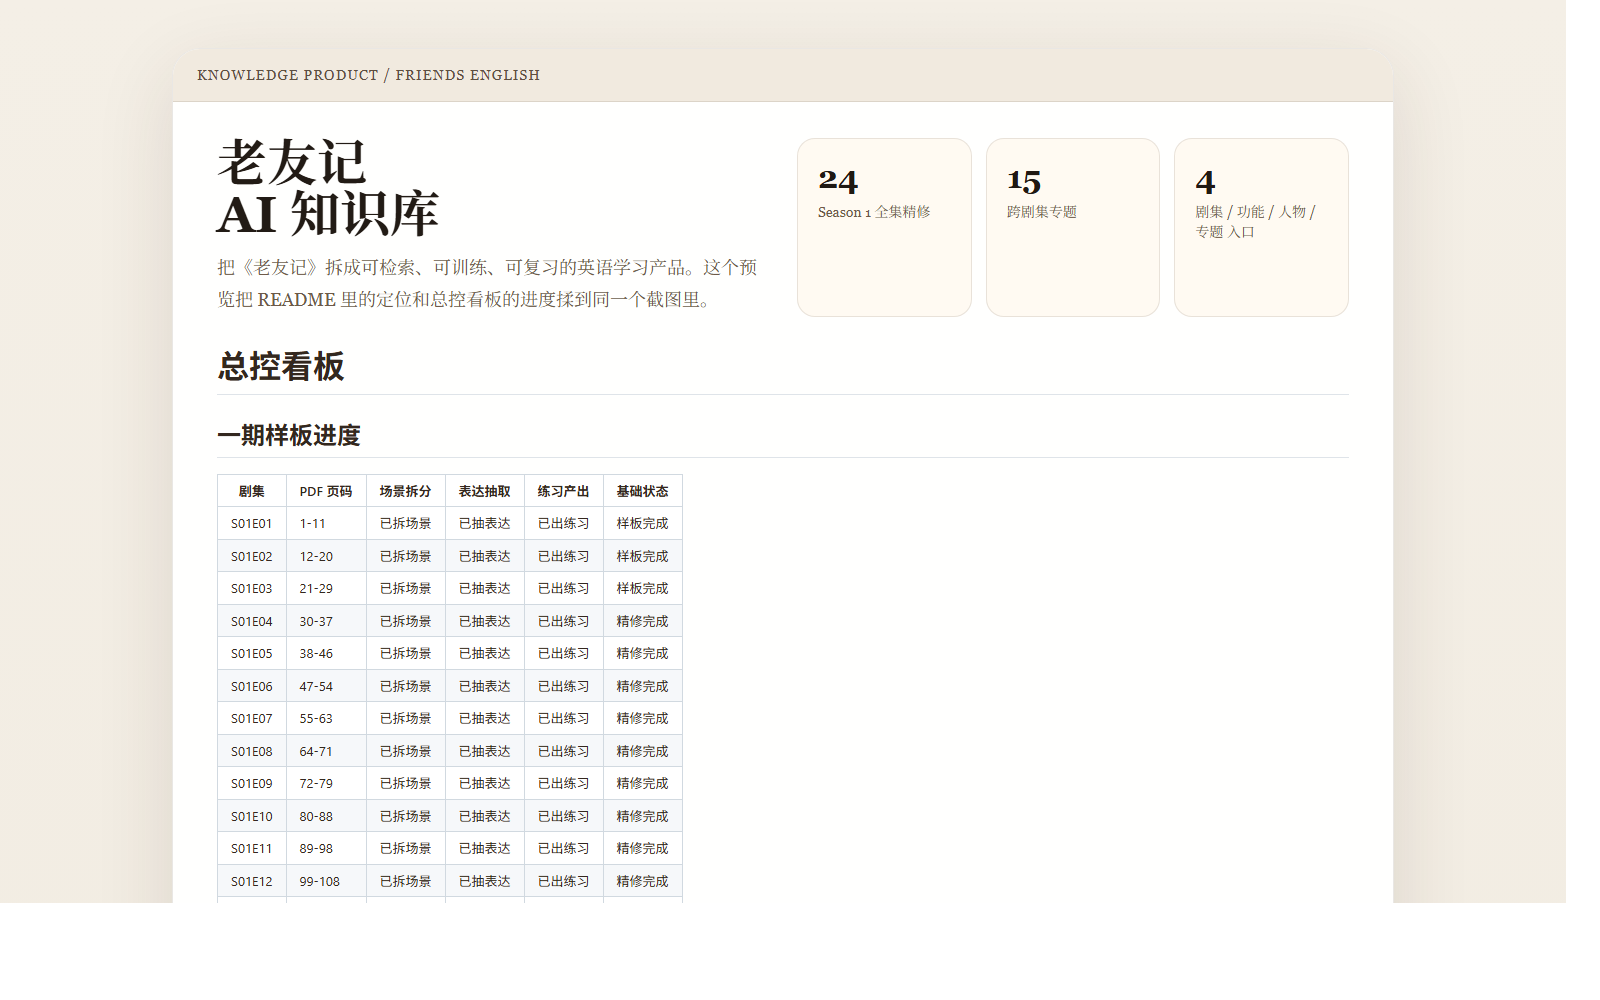Image resolution: width=1600 pixels, height=1000 pixels.
Task: Click 精修完成 status in S01E09 row
Action: click(642, 783)
